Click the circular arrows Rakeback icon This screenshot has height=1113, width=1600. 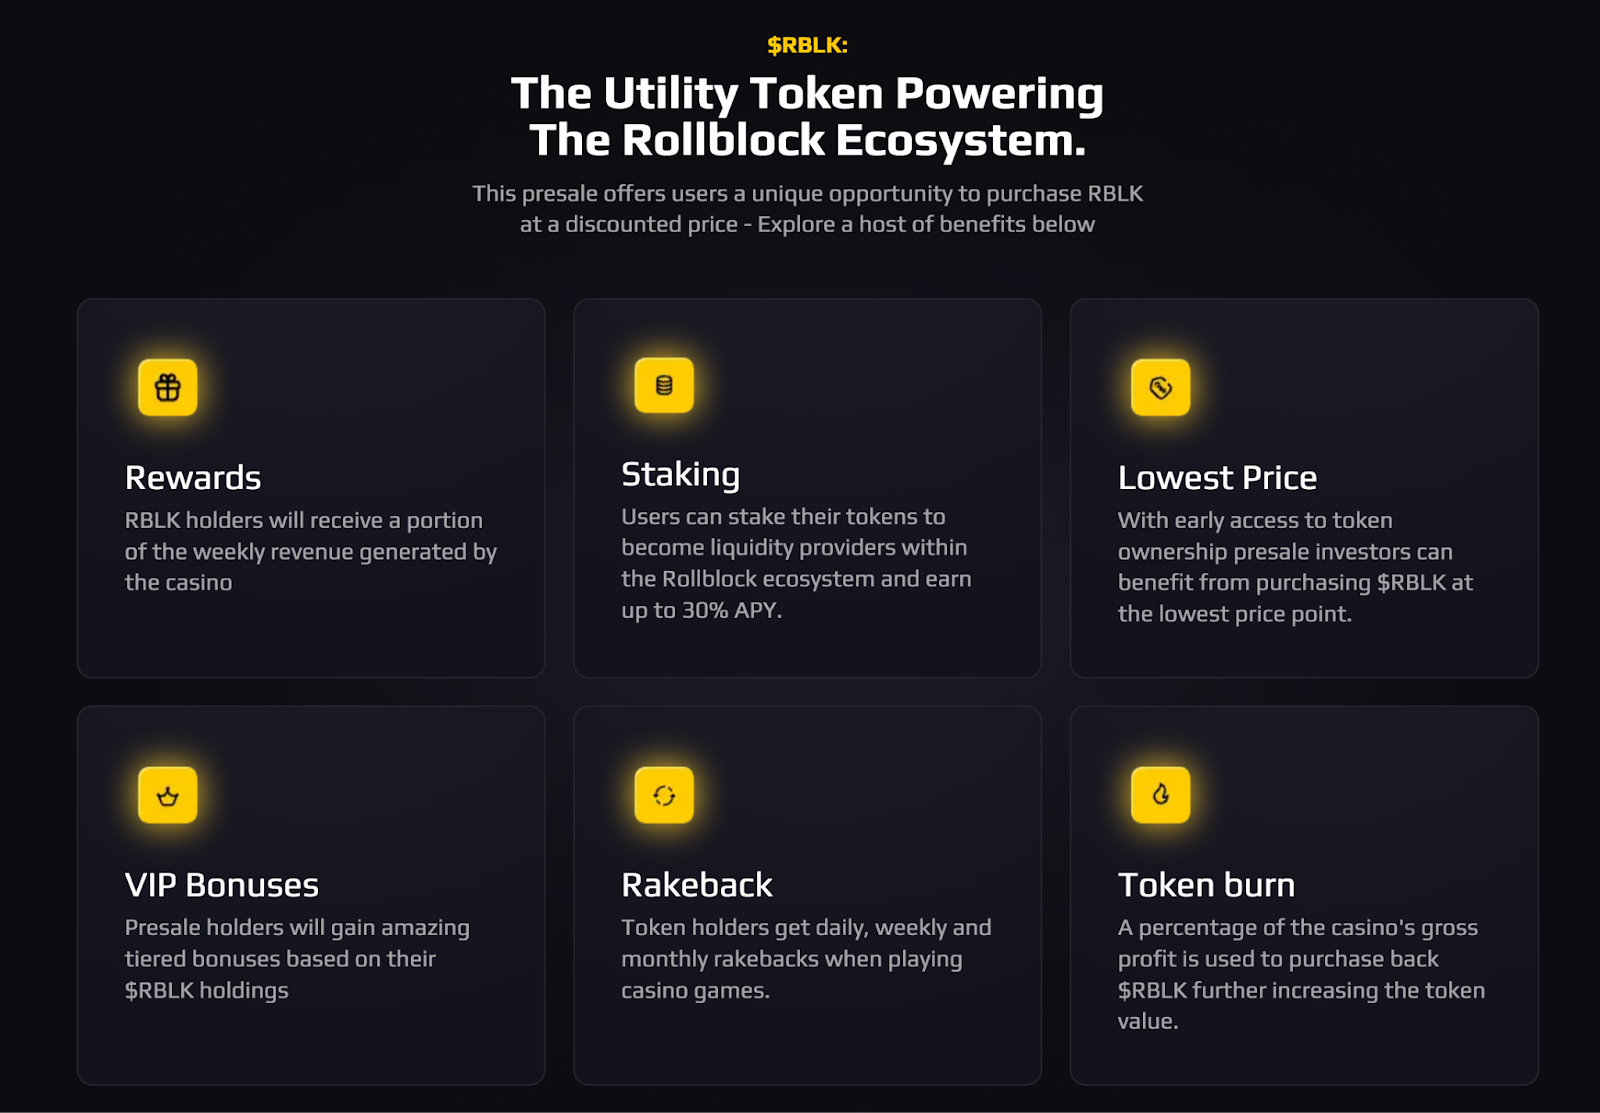664,795
